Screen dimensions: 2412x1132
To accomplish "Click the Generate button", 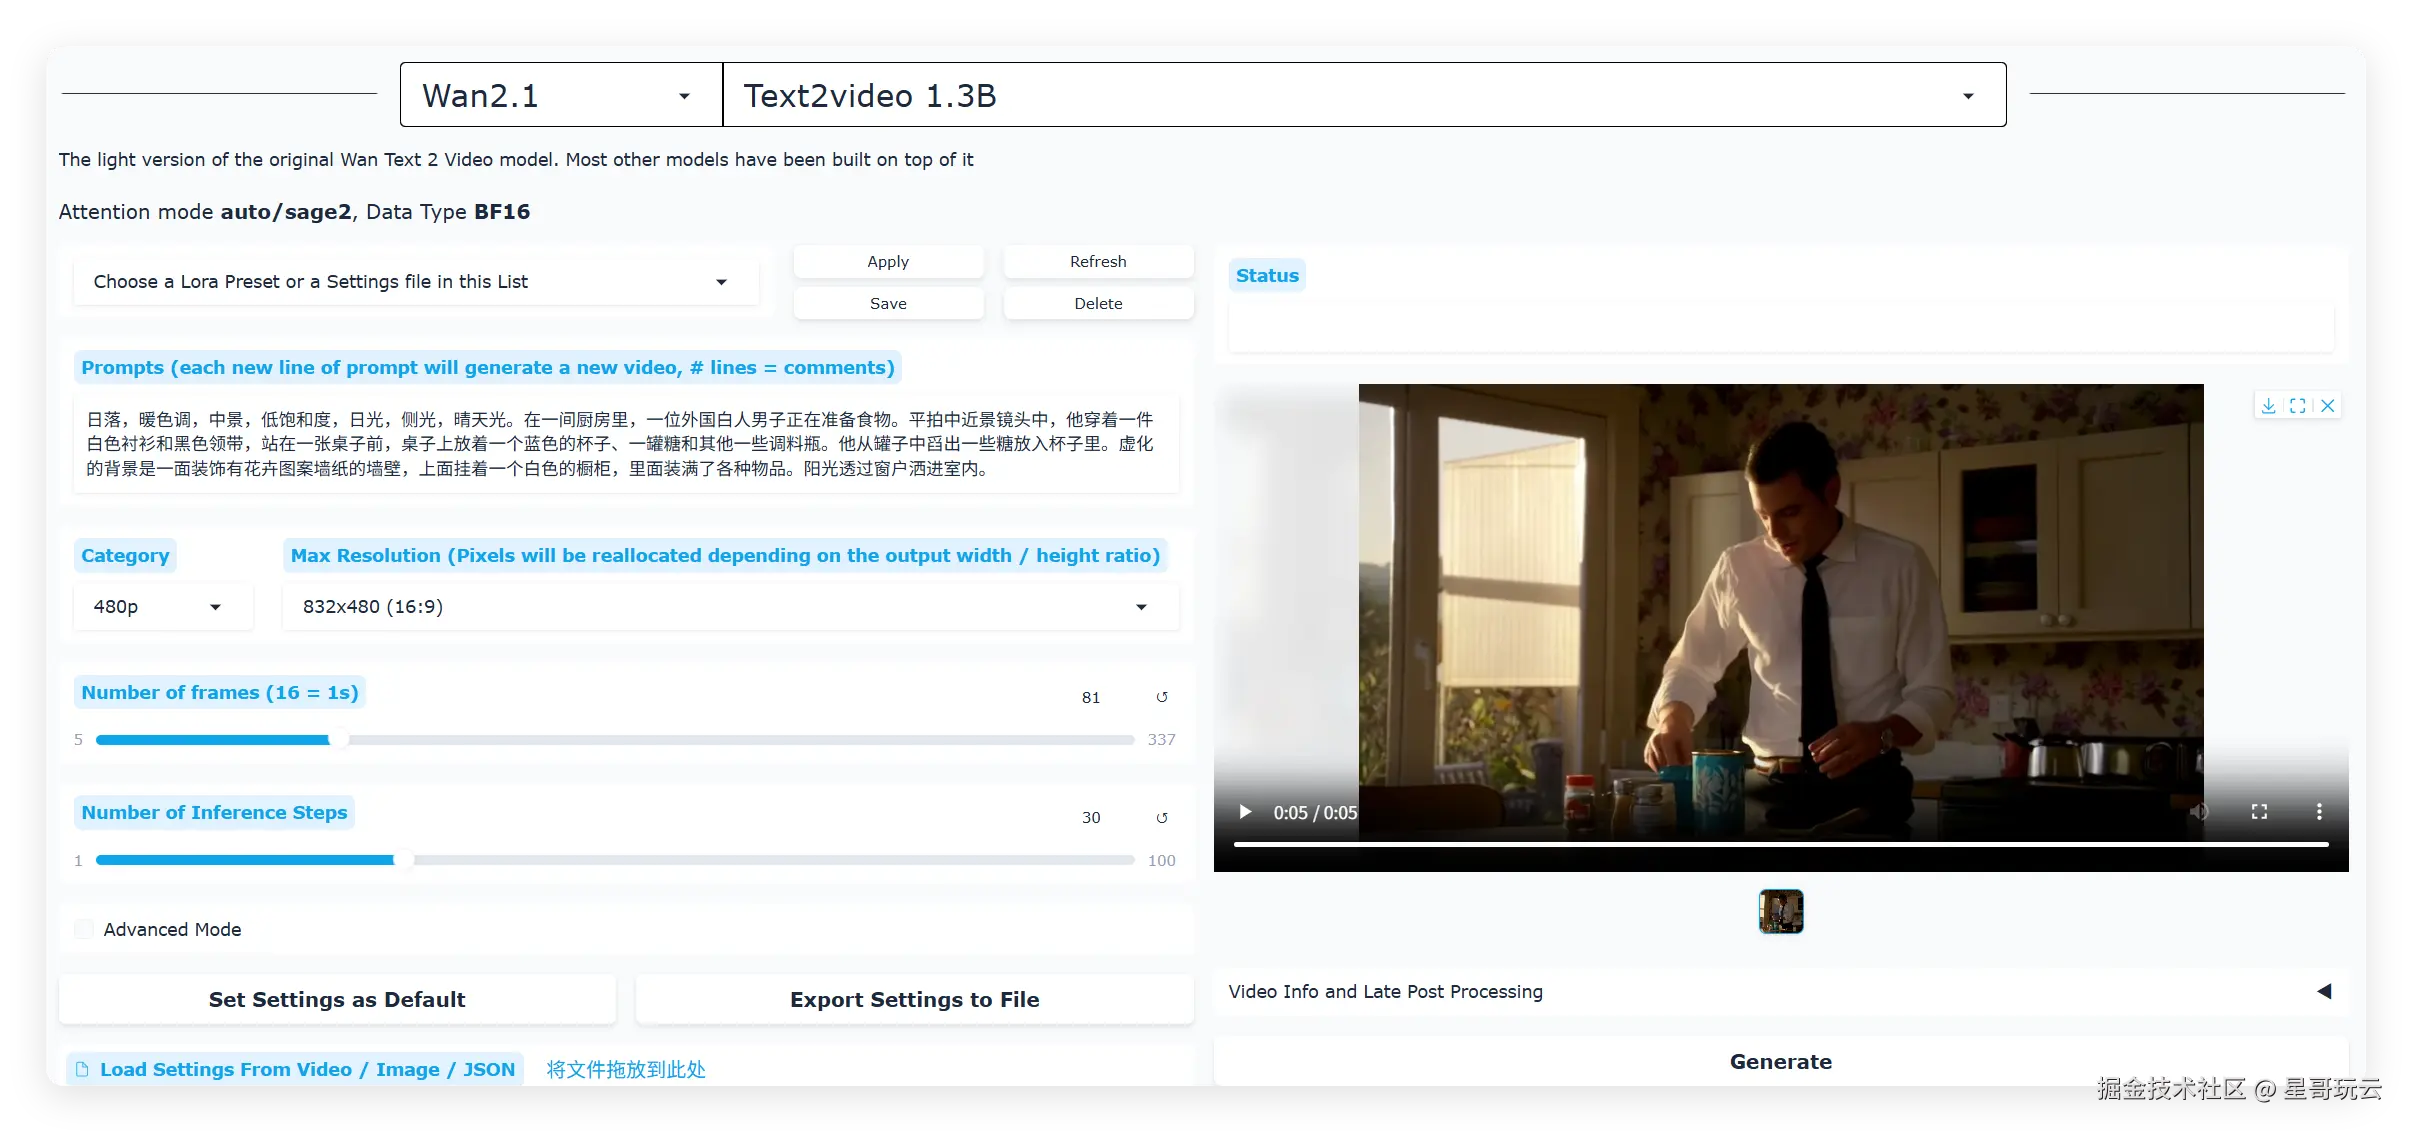I will click(x=1780, y=1062).
